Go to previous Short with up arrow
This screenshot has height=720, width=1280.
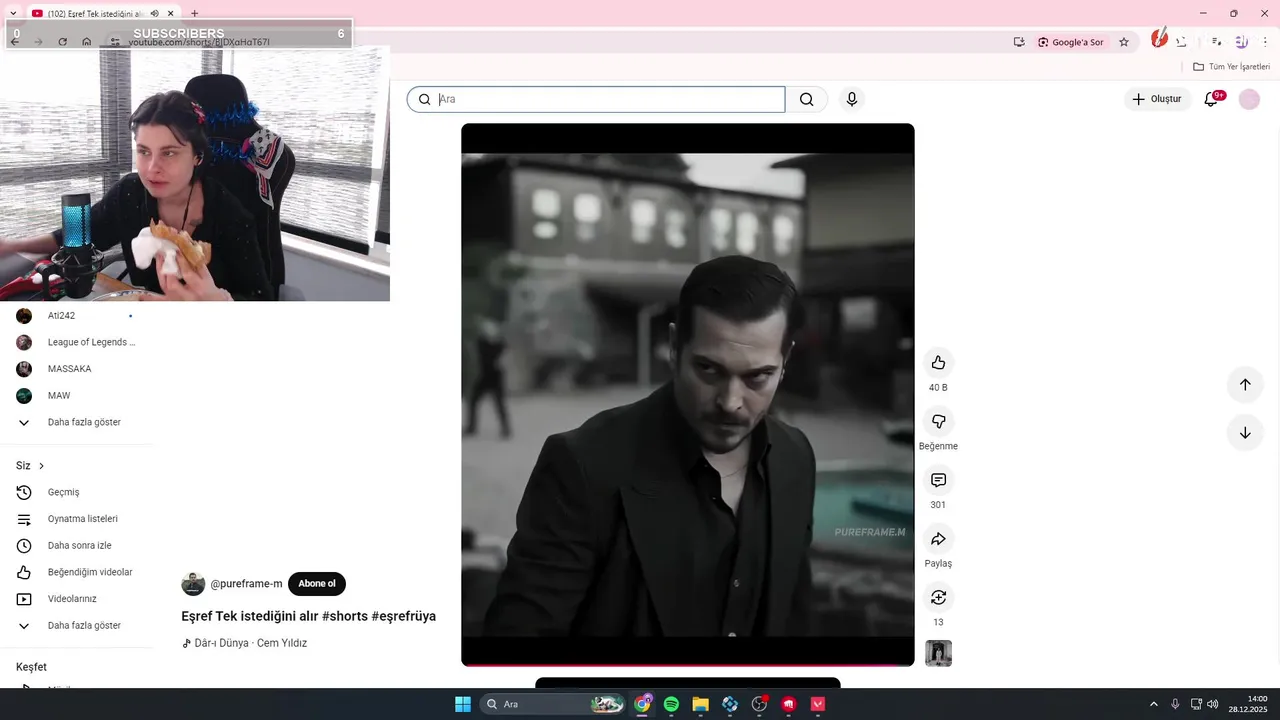pyautogui.click(x=1245, y=385)
